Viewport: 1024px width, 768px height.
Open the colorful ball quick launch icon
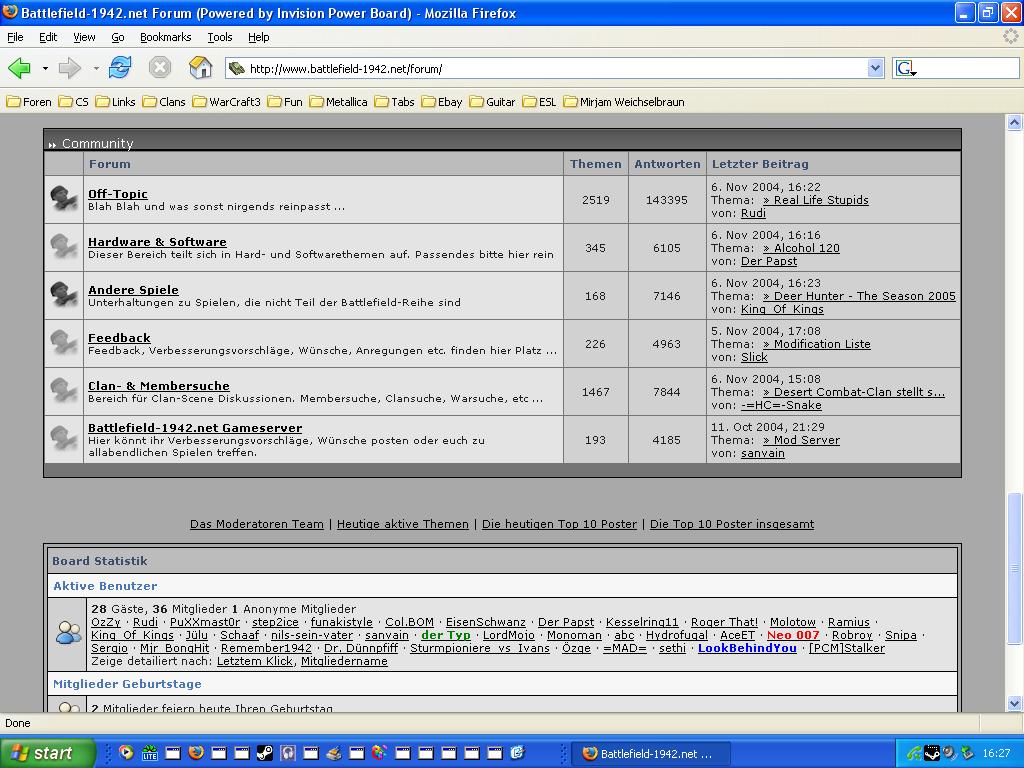379,753
